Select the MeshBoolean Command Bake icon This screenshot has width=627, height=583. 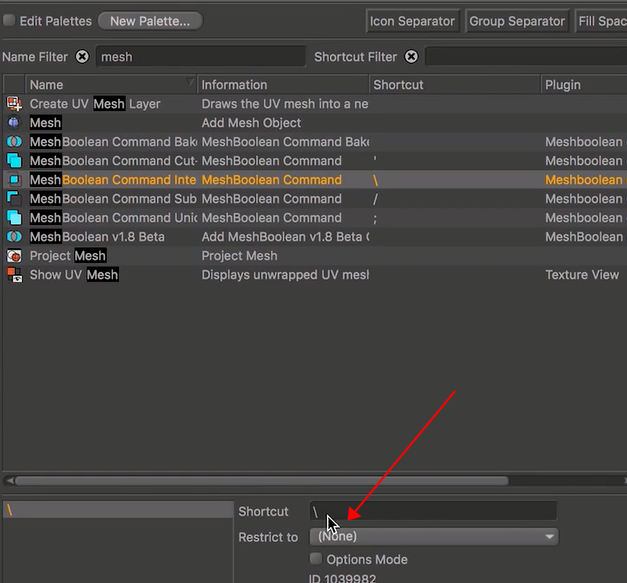pyautogui.click(x=14, y=142)
